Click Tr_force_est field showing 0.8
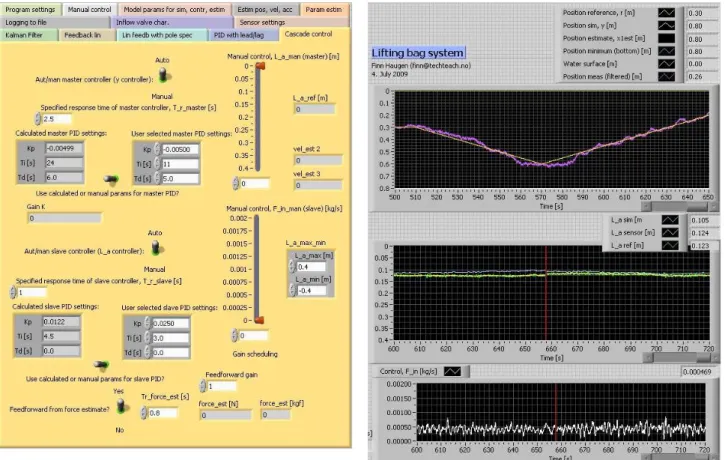The height and width of the screenshot is (460, 725). (163, 412)
